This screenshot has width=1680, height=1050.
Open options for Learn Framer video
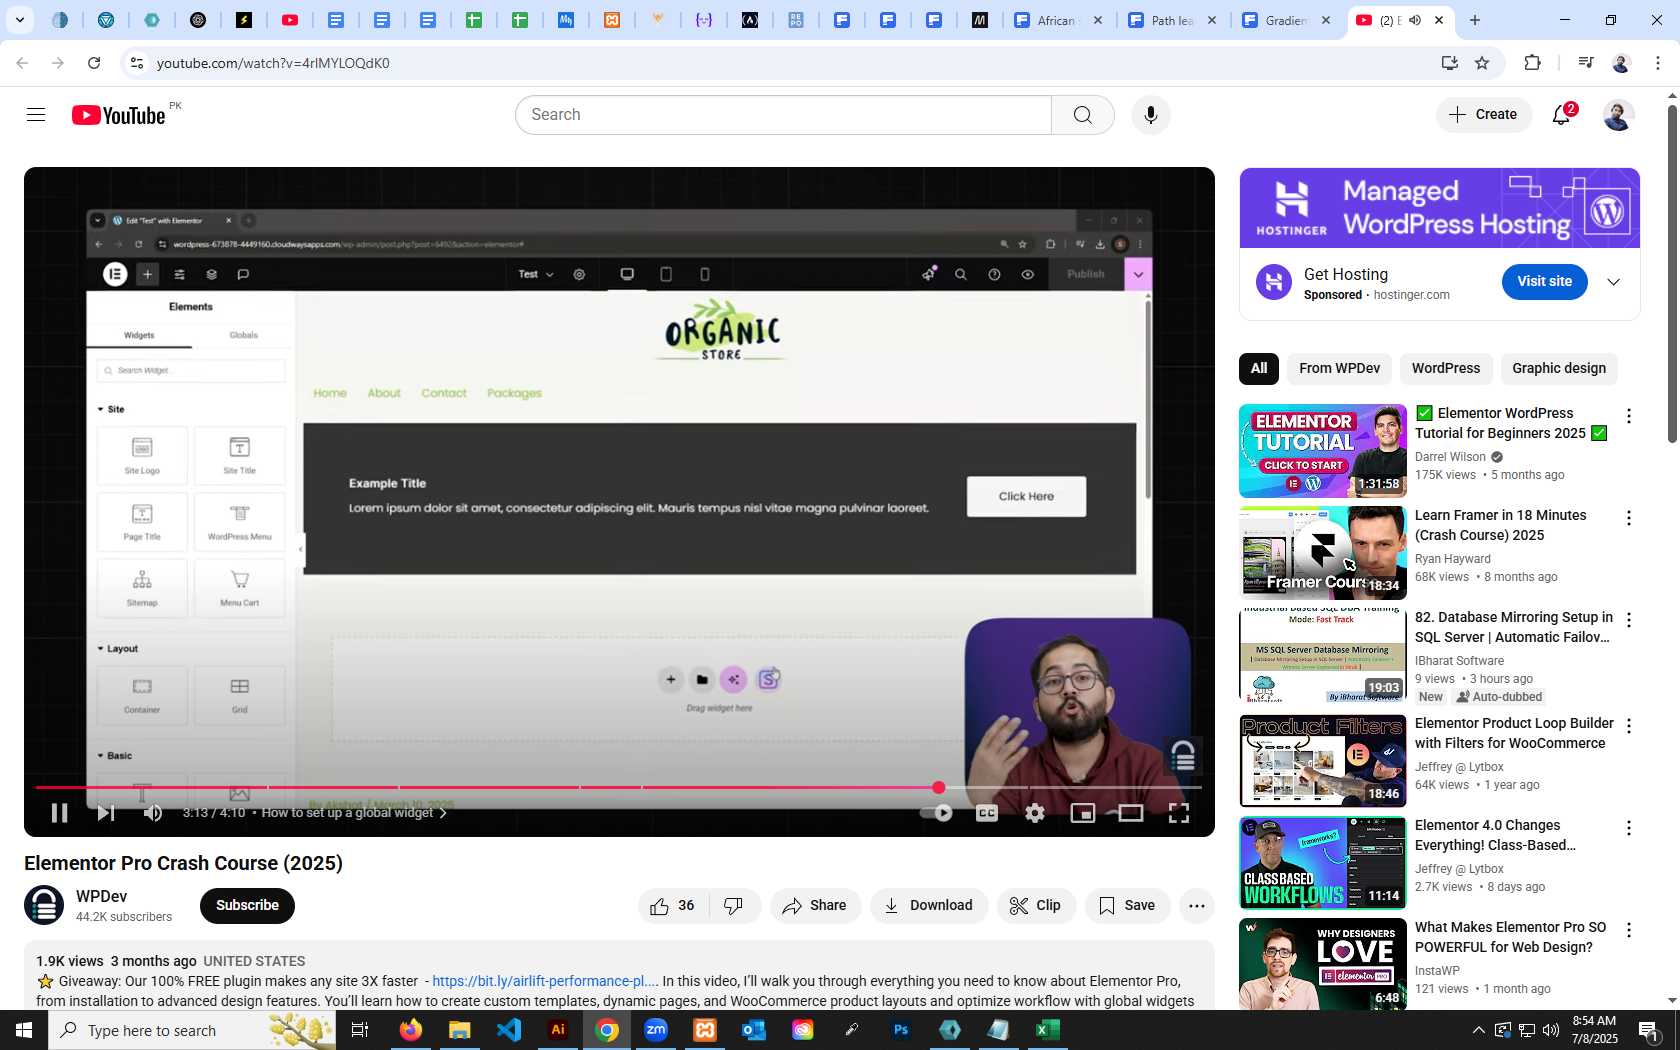[1629, 518]
